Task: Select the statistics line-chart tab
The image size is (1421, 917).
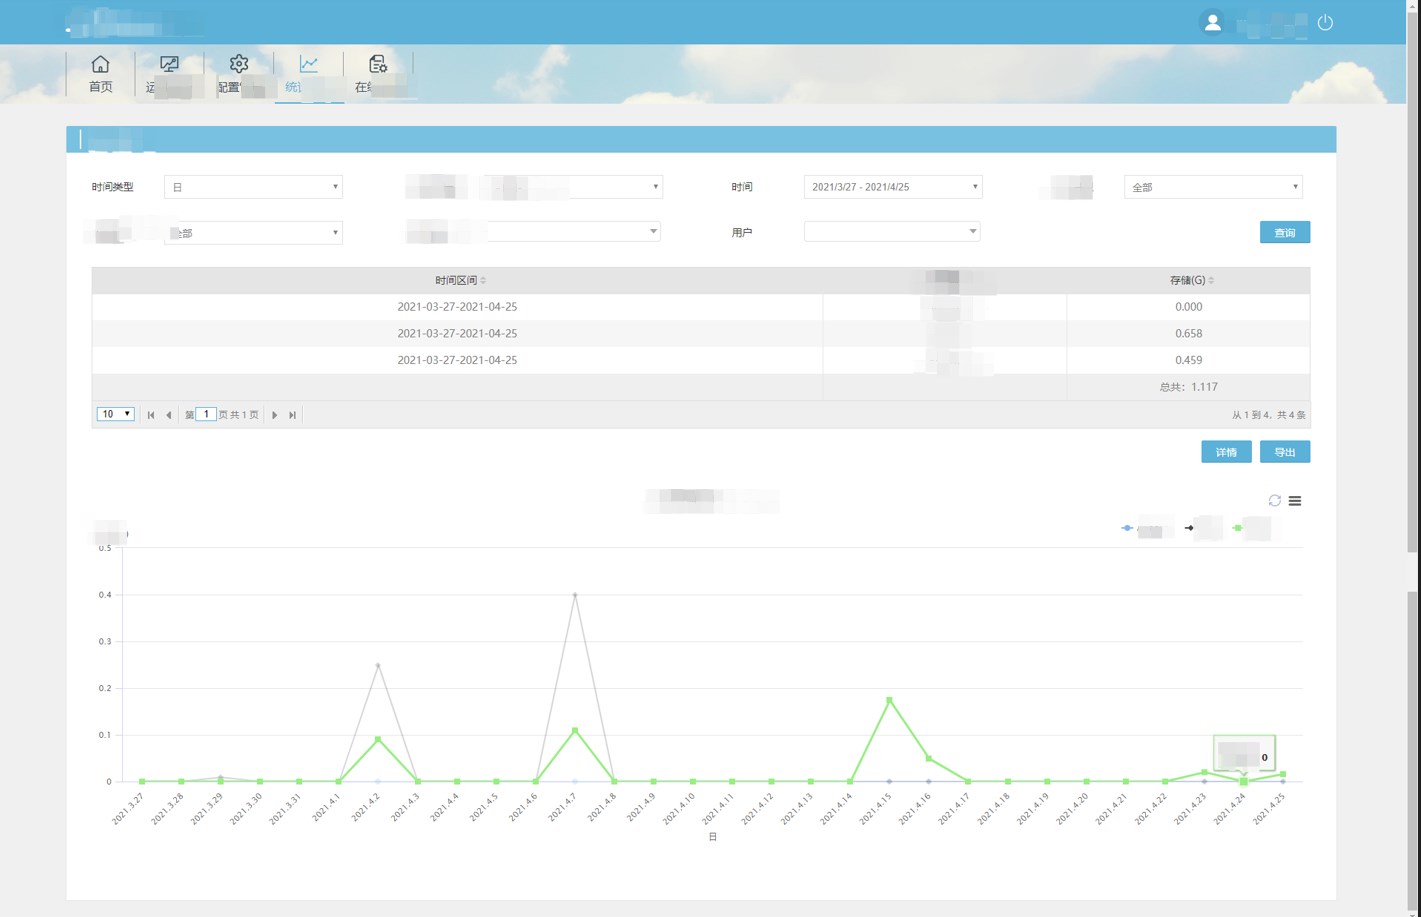Action: click(x=309, y=74)
